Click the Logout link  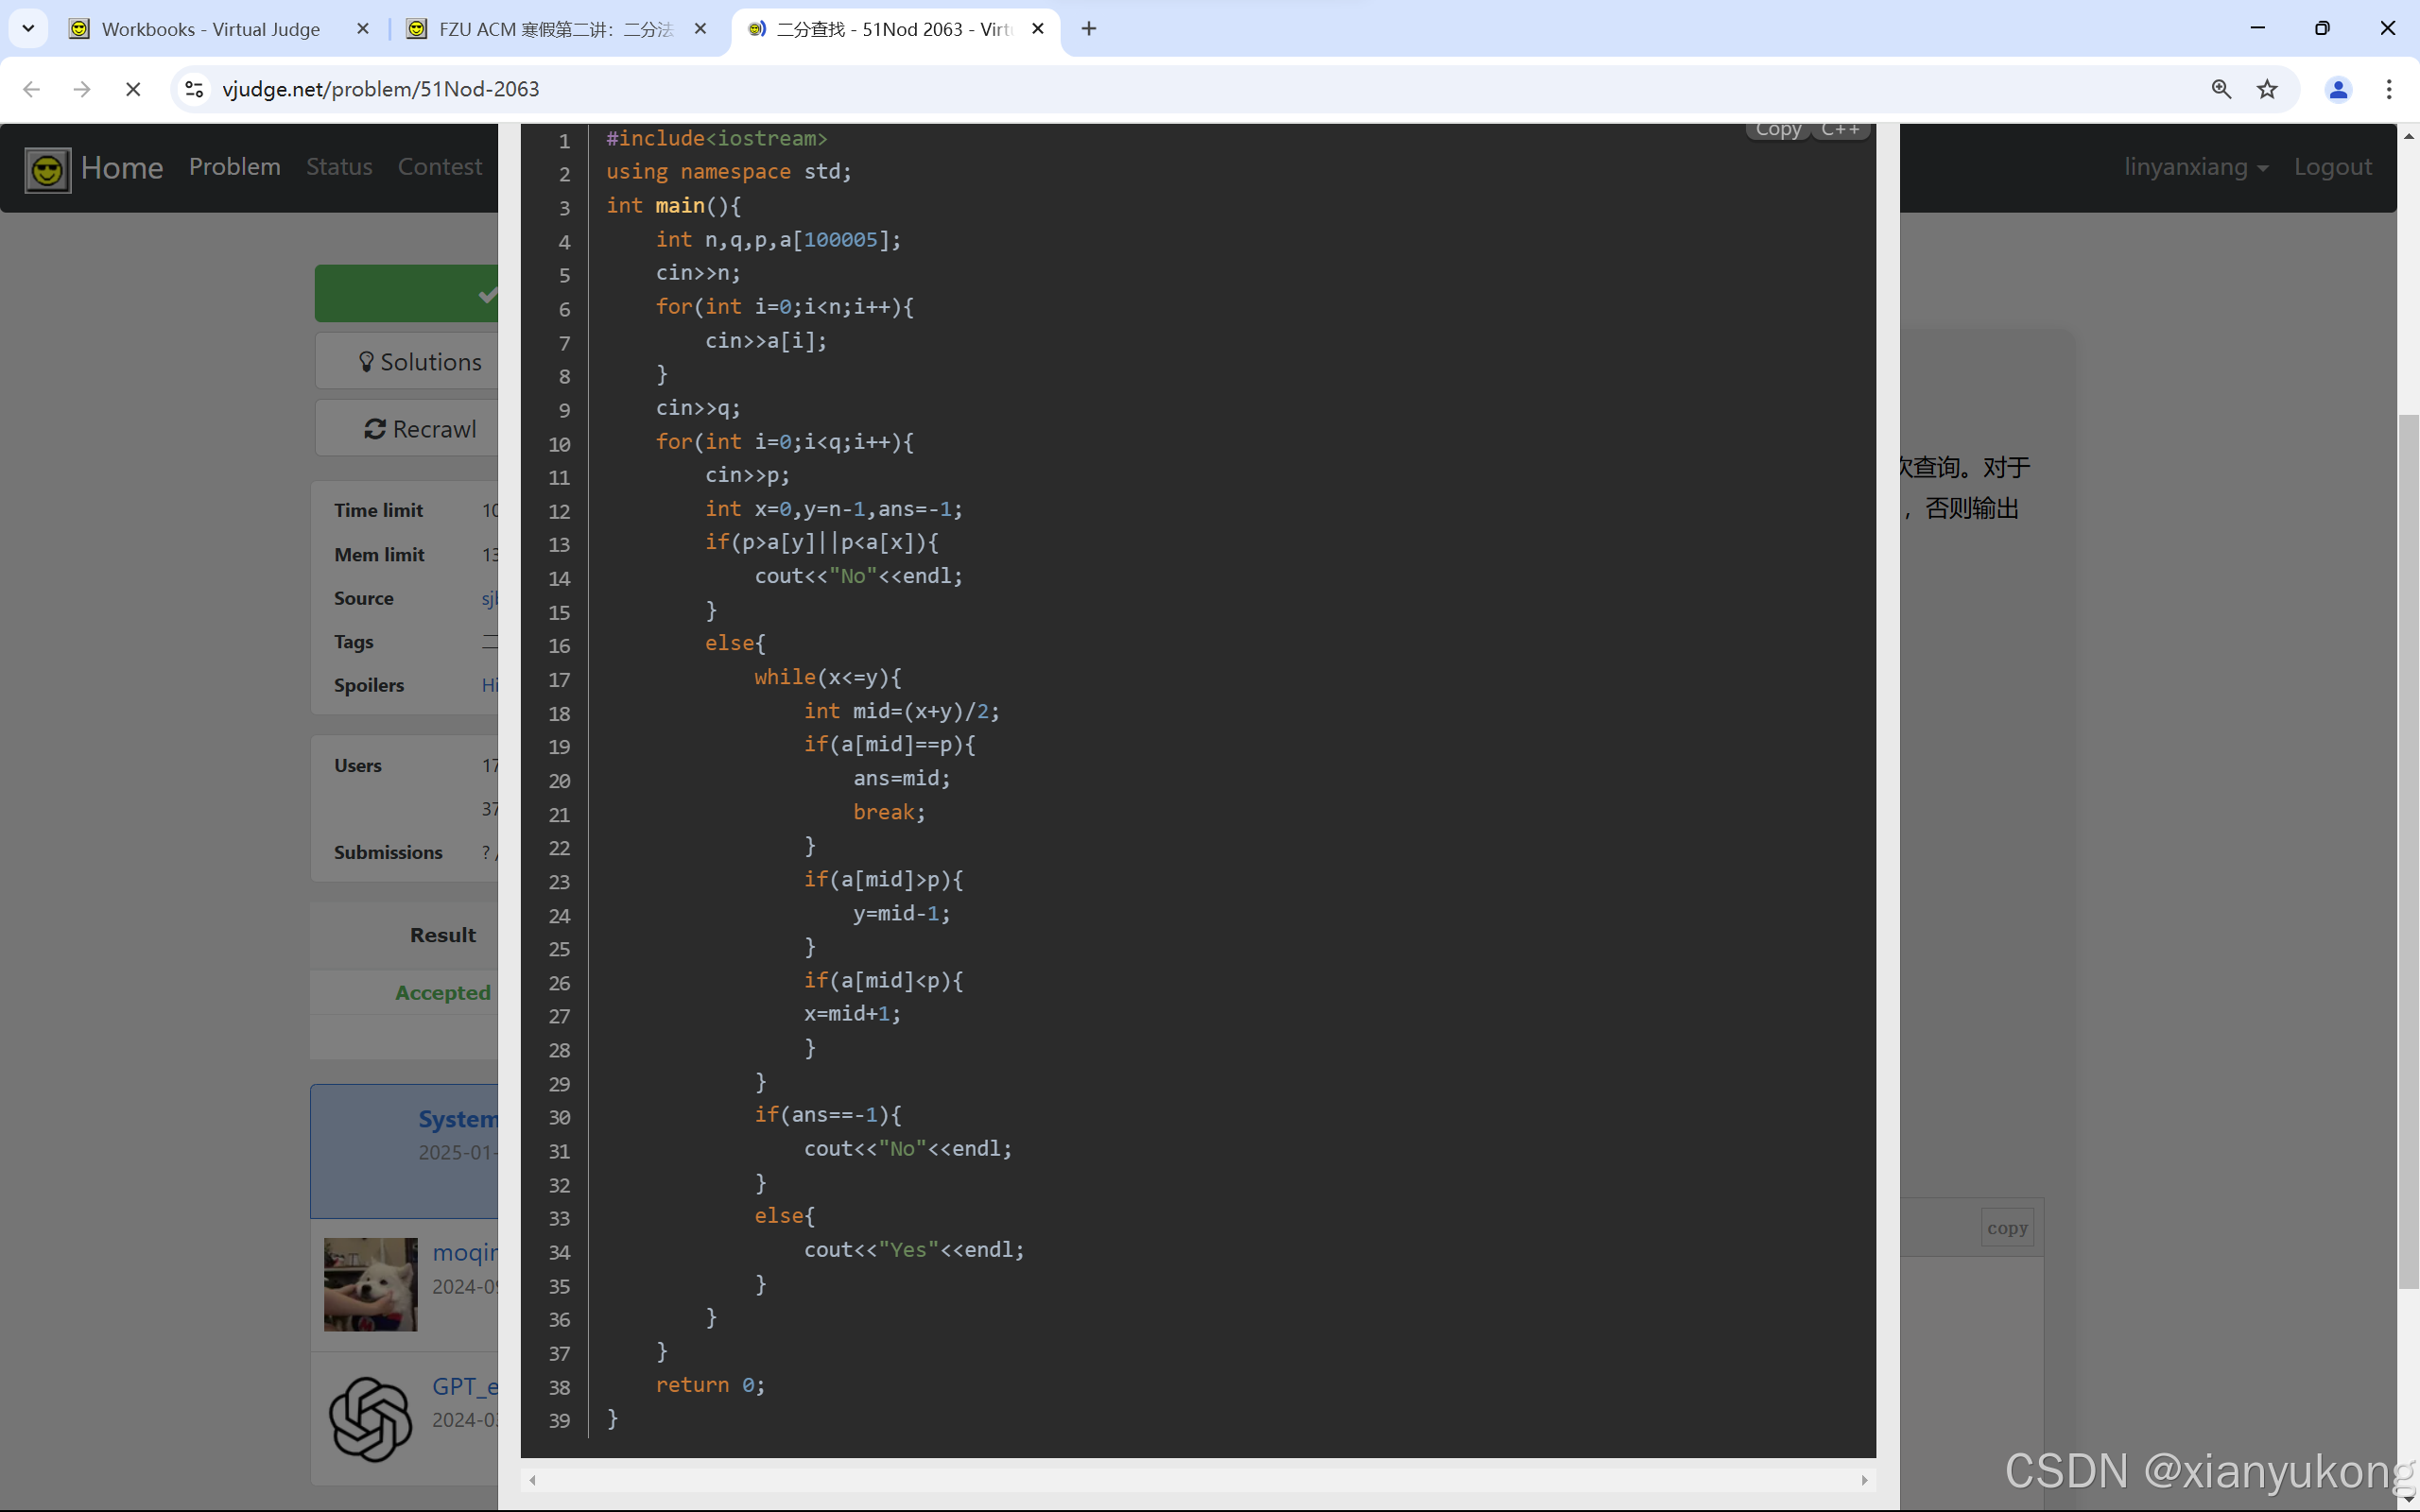pyautogui.click(x=2332, y=167)
